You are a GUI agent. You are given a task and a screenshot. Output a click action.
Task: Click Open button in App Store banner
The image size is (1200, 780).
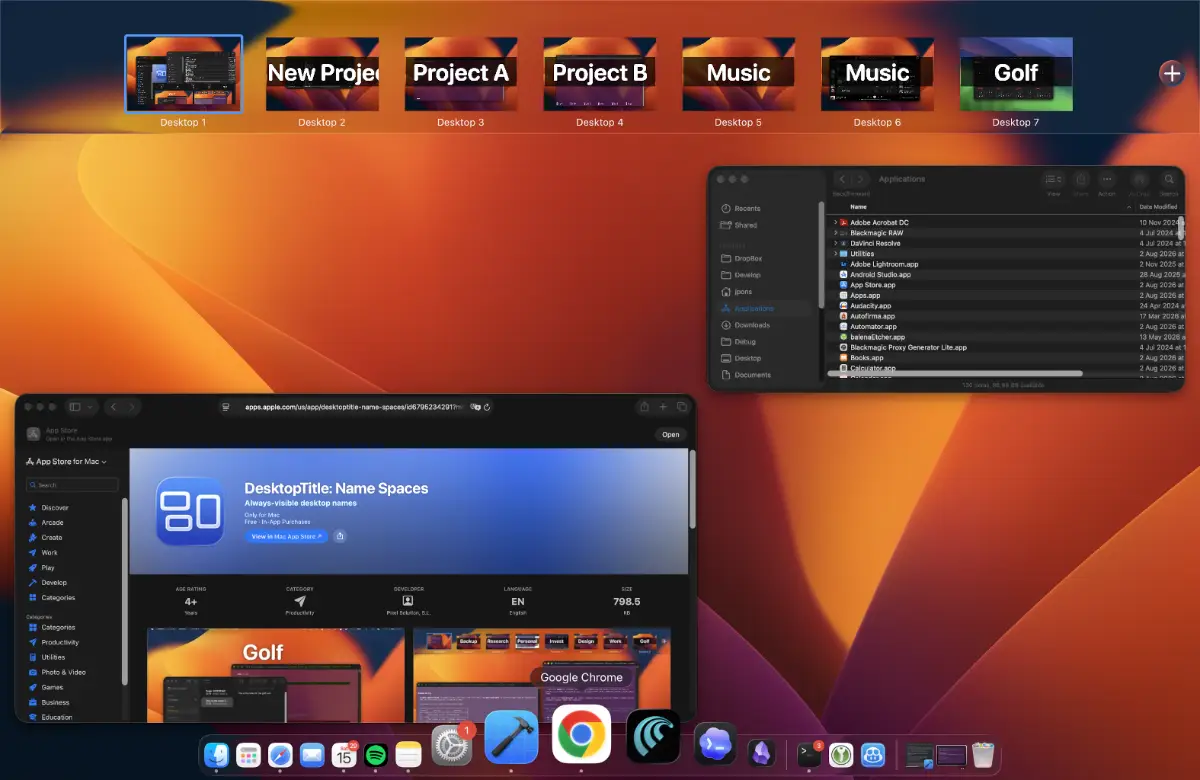tap(670, 434)
